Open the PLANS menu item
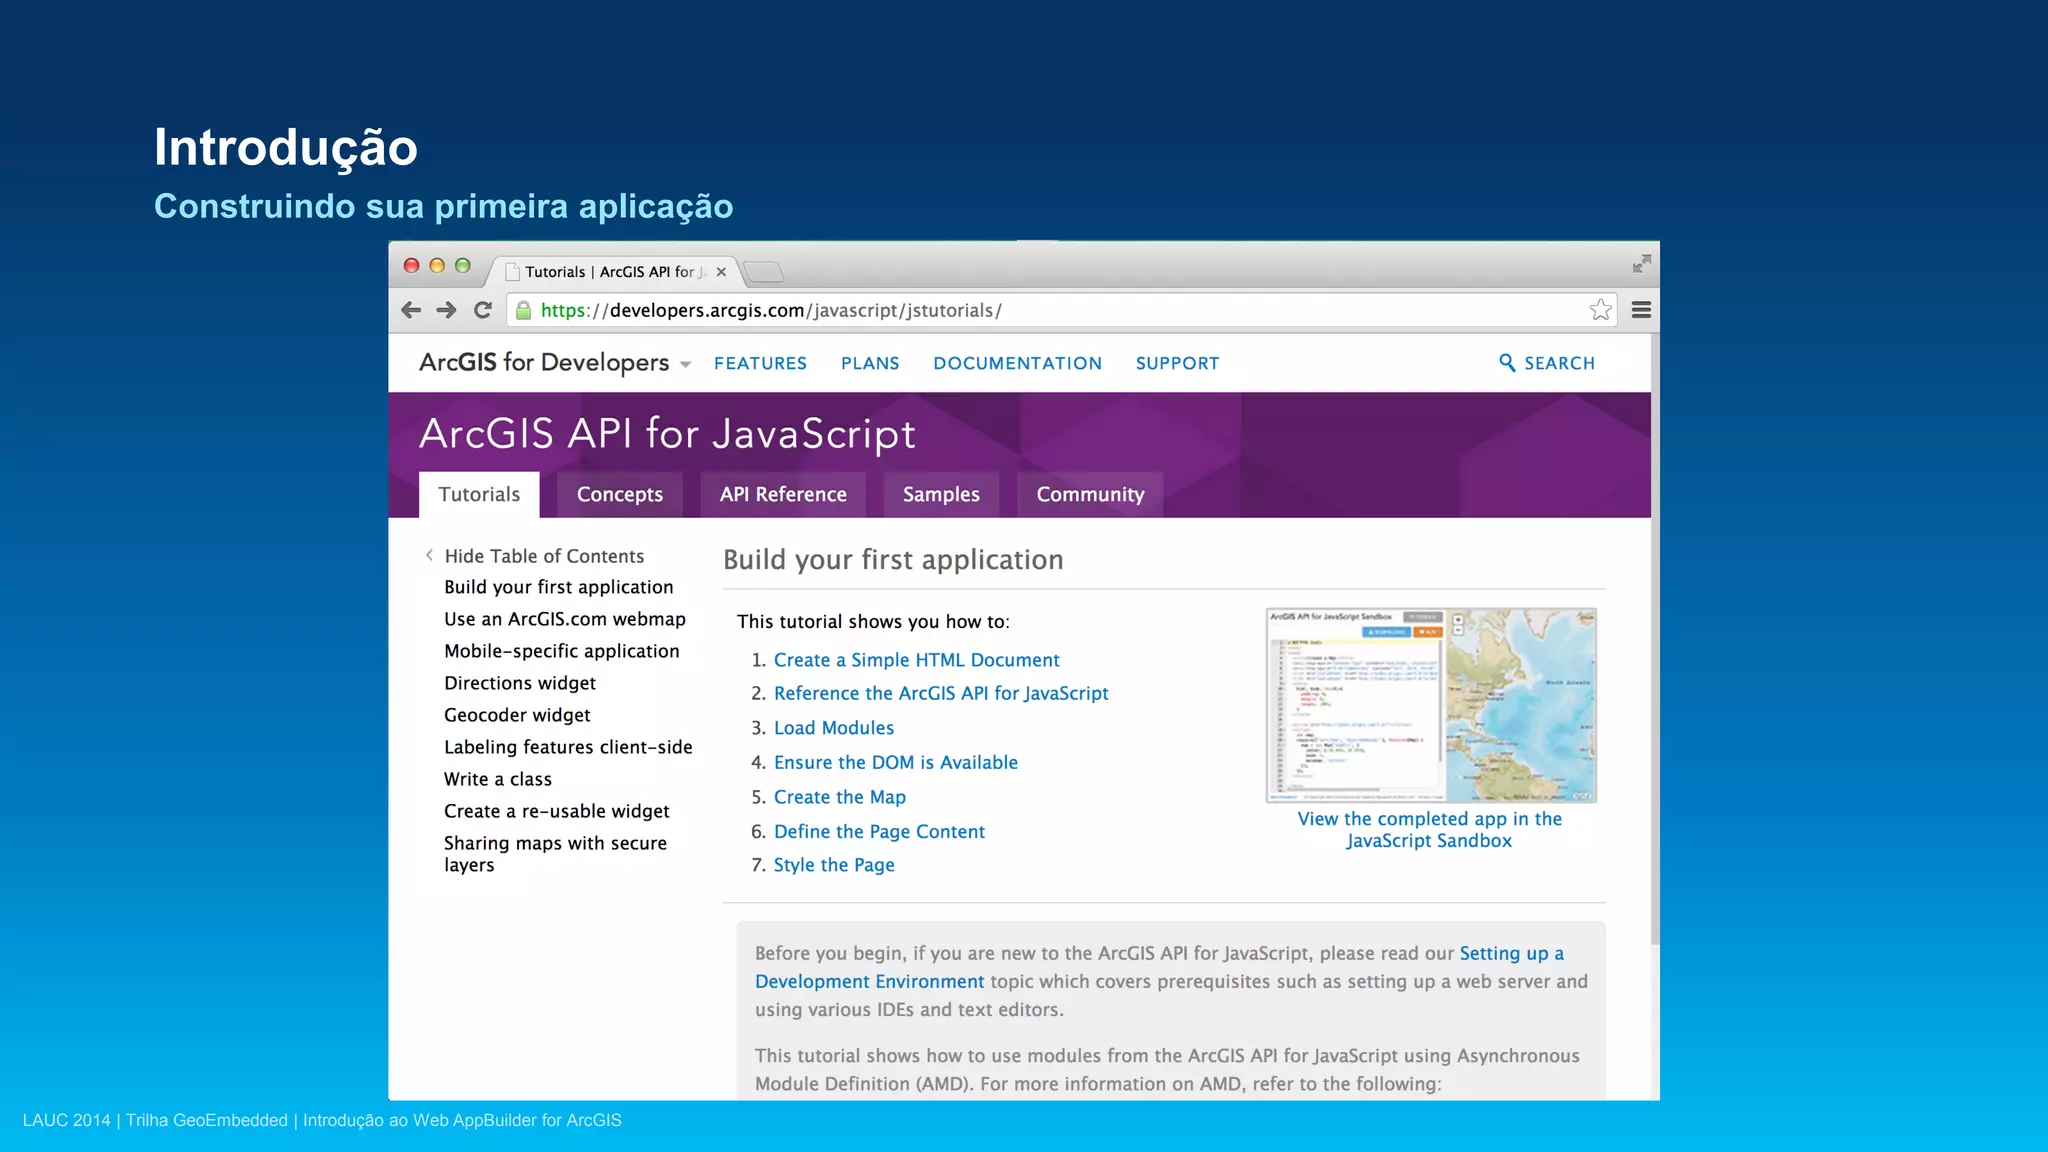The image size is (2048, 1152). [x=870, y=363]
